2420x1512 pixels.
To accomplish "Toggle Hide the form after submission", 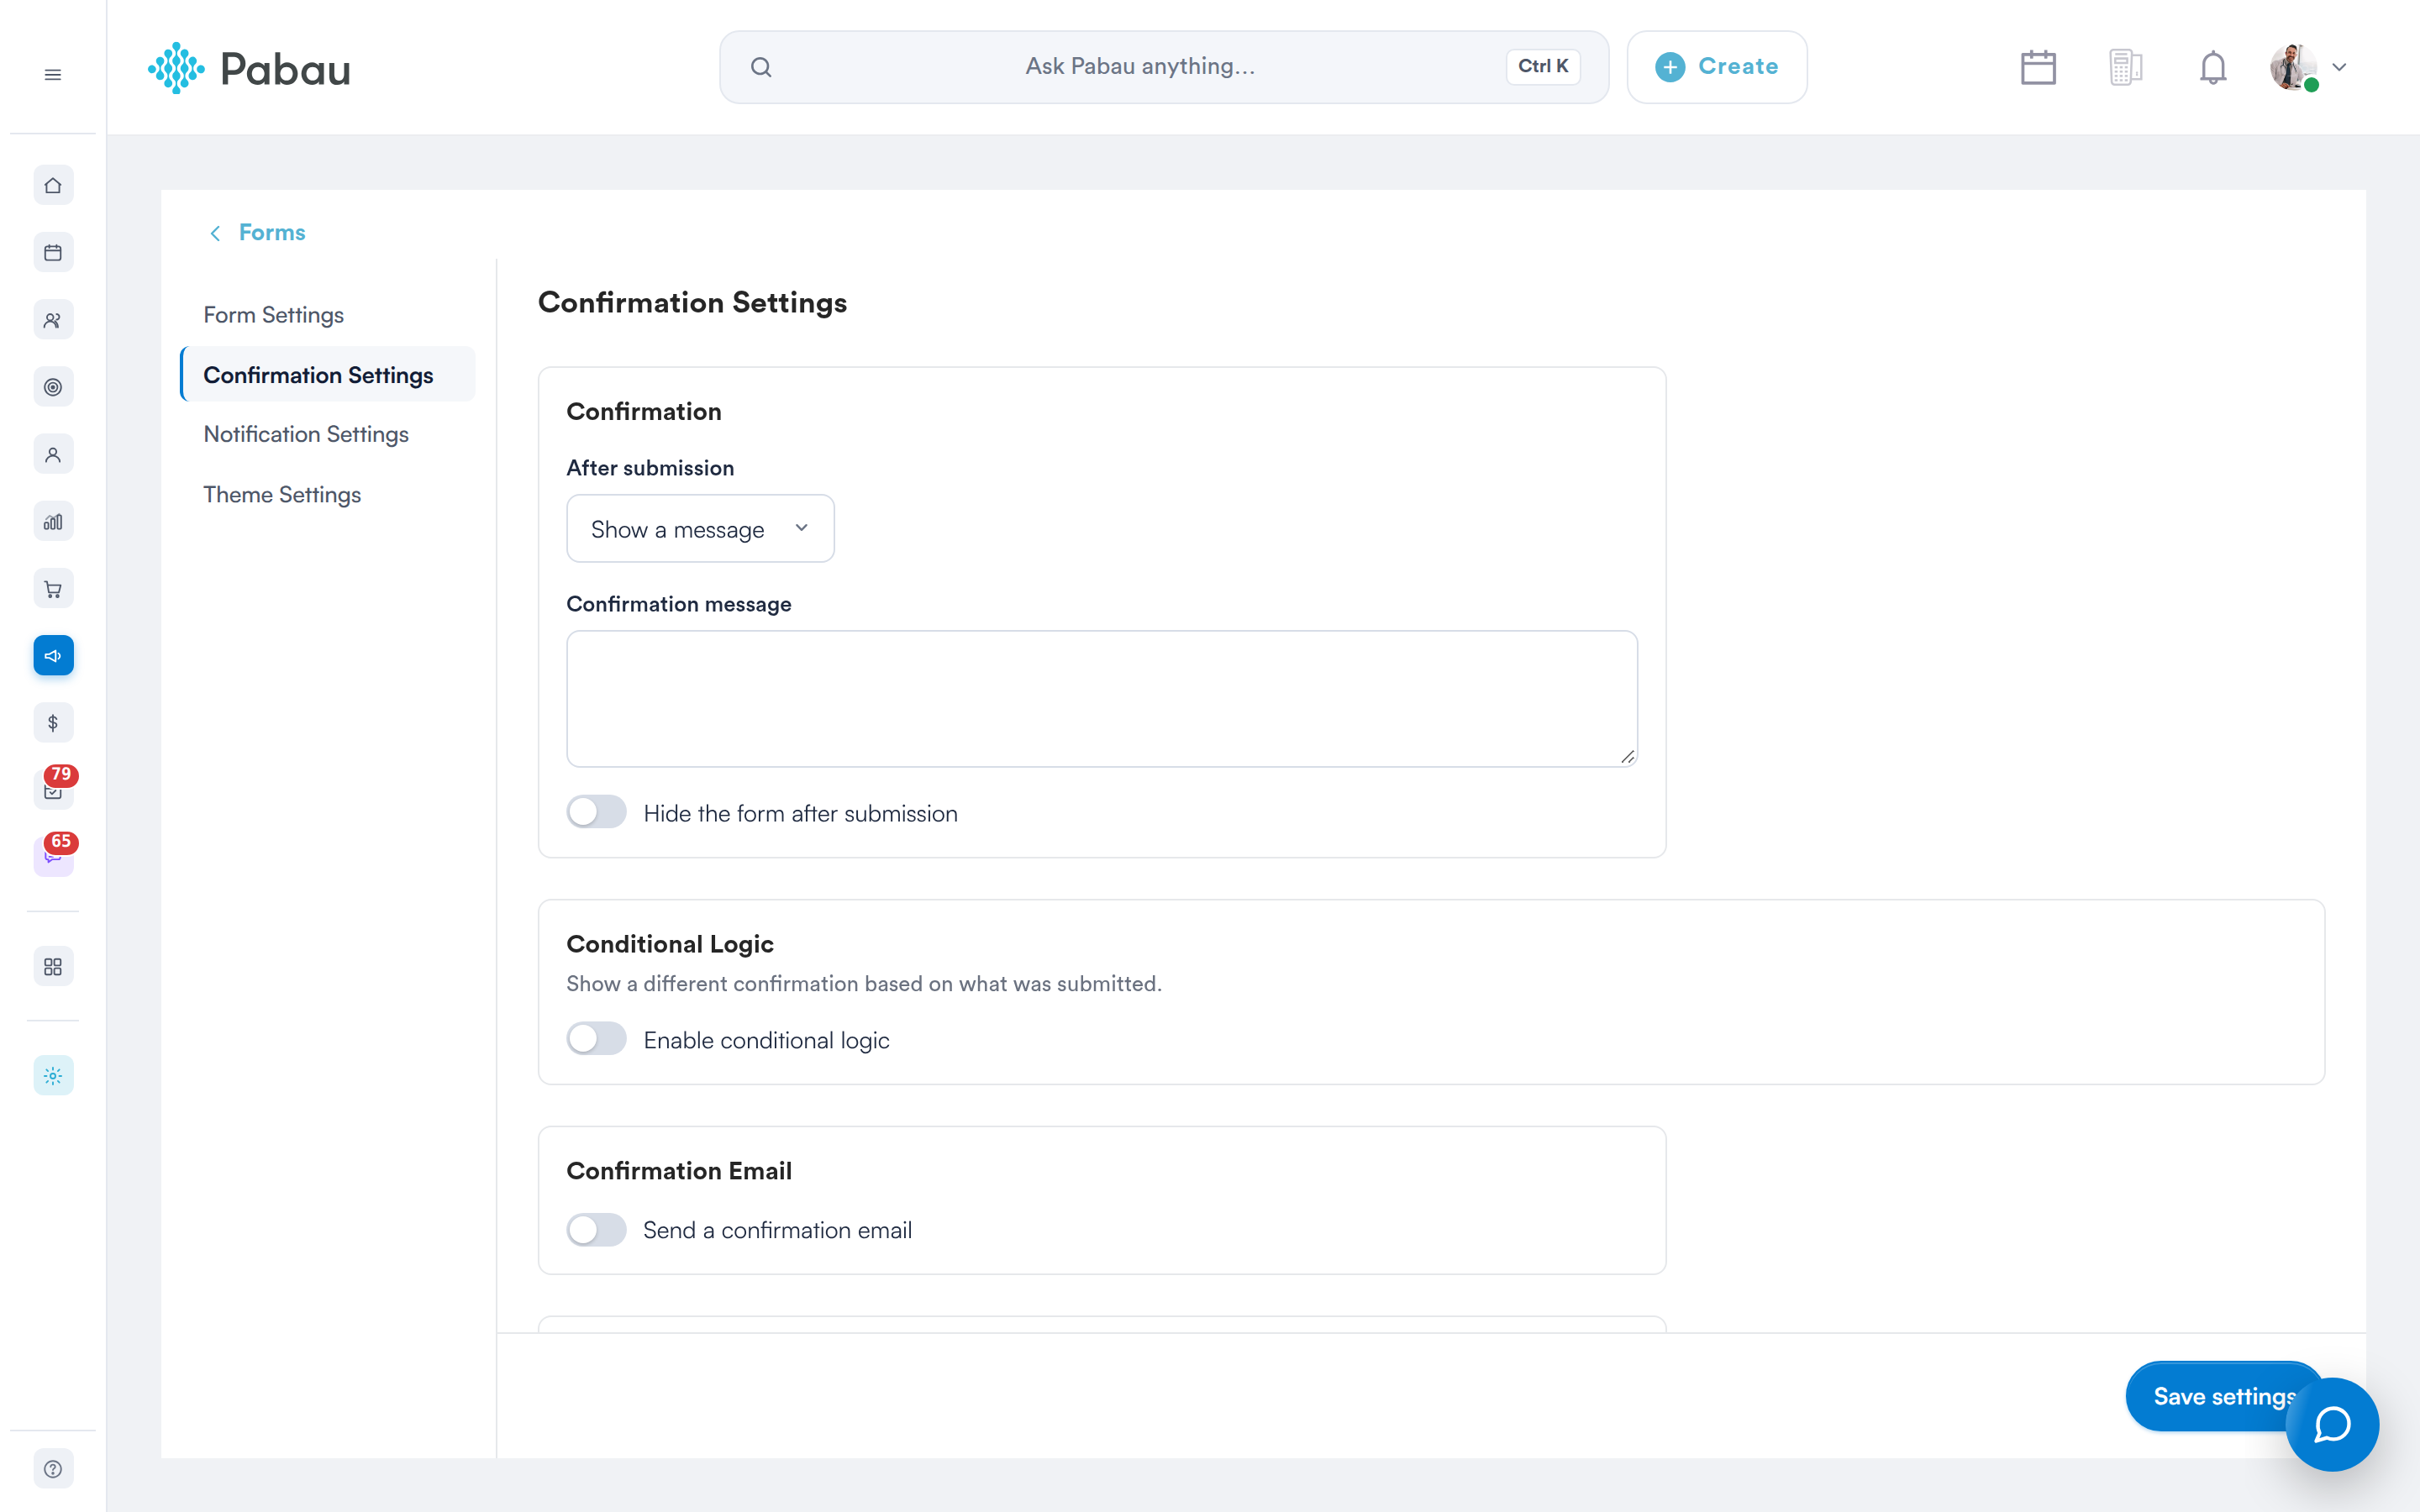I will (596, 812).
